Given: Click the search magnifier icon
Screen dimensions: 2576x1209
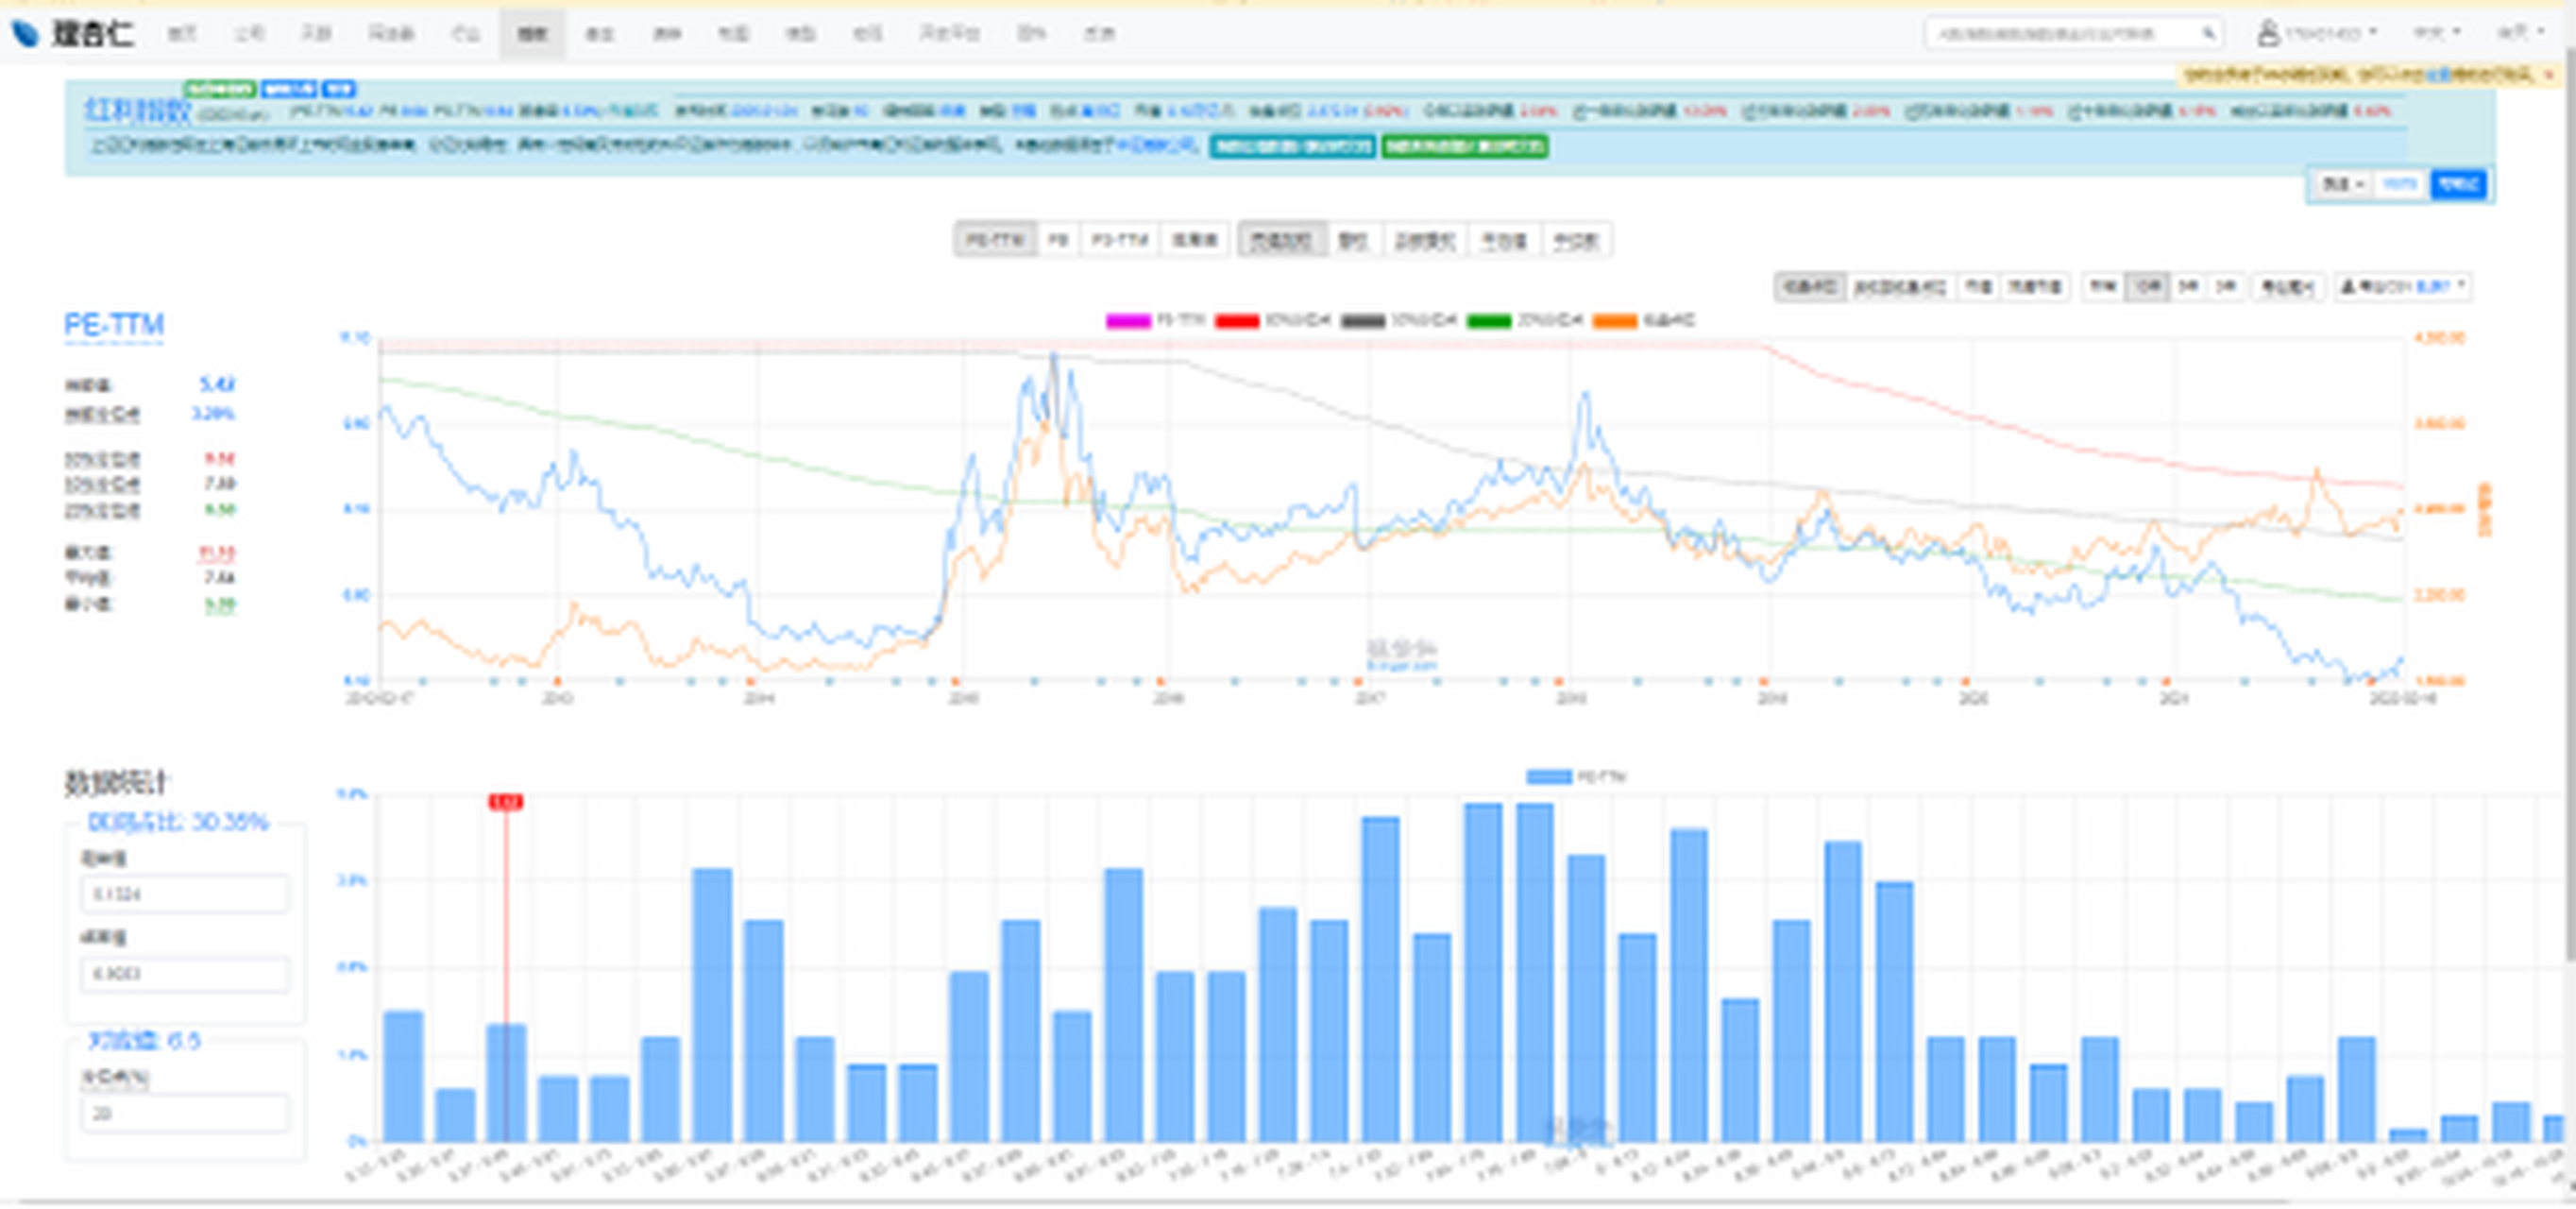Looking at the screenshot, I should (x=2207, y=34).
